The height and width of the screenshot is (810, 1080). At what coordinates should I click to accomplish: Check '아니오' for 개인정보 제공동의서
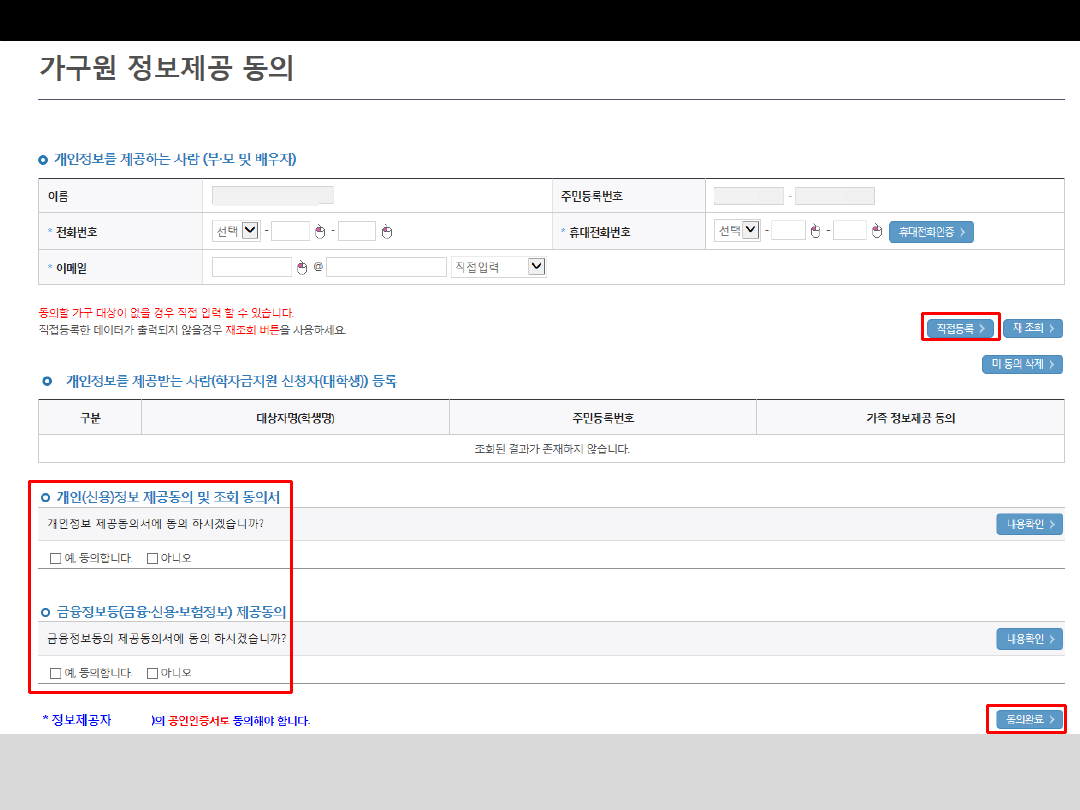pyautogui.click(x=153, y=558)
